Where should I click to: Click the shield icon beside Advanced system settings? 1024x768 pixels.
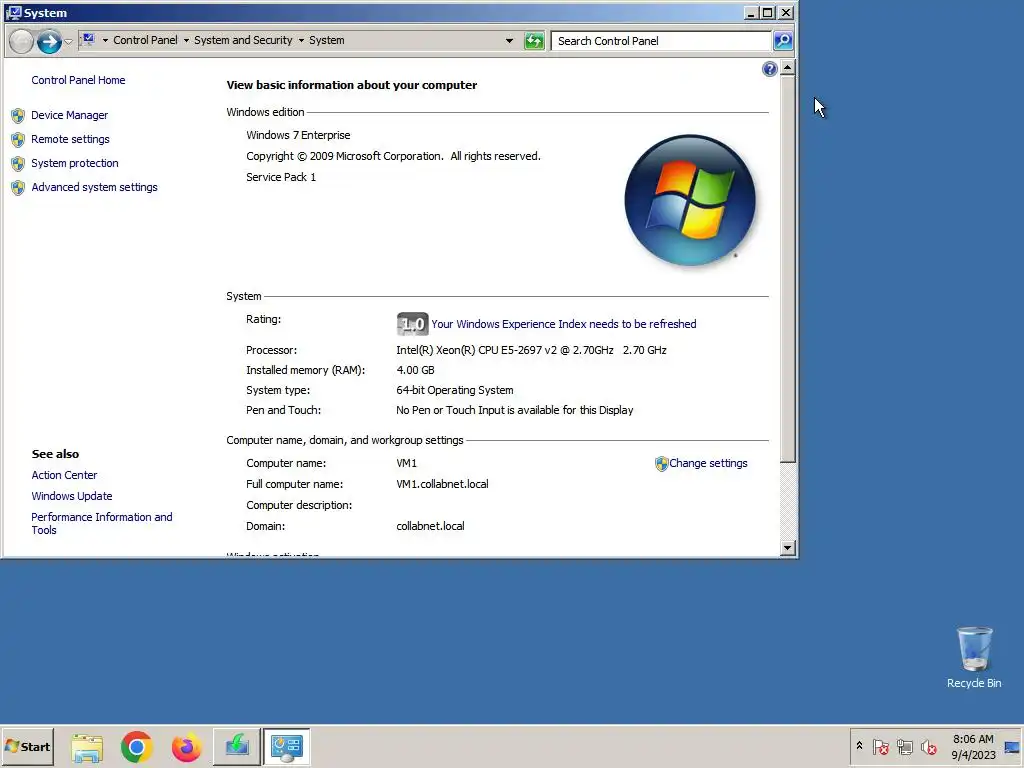pos(18,188)
